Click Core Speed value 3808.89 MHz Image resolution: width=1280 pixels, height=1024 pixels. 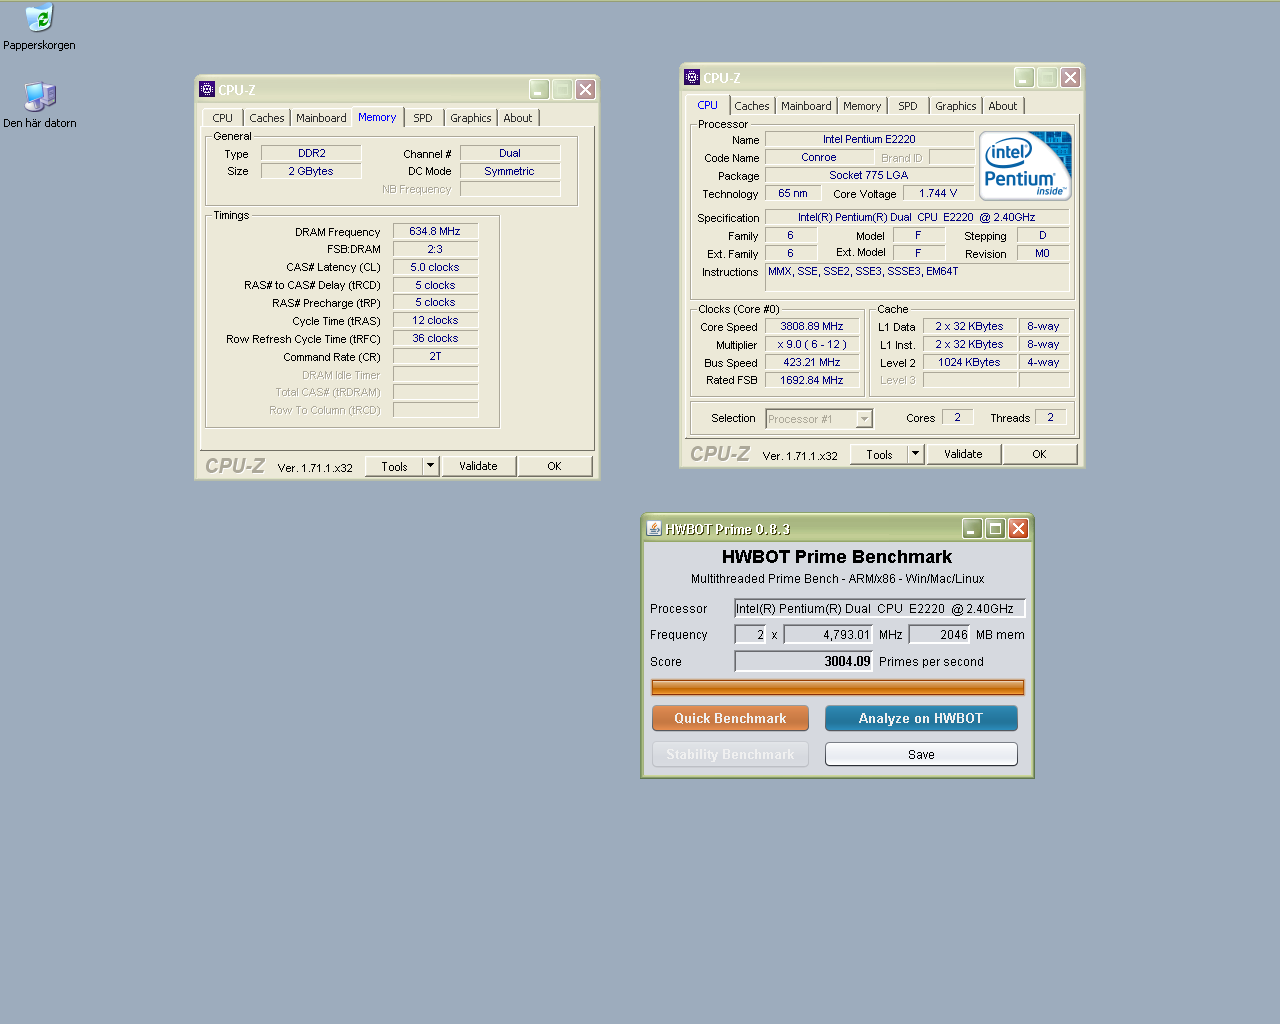(x=812, y=326)
